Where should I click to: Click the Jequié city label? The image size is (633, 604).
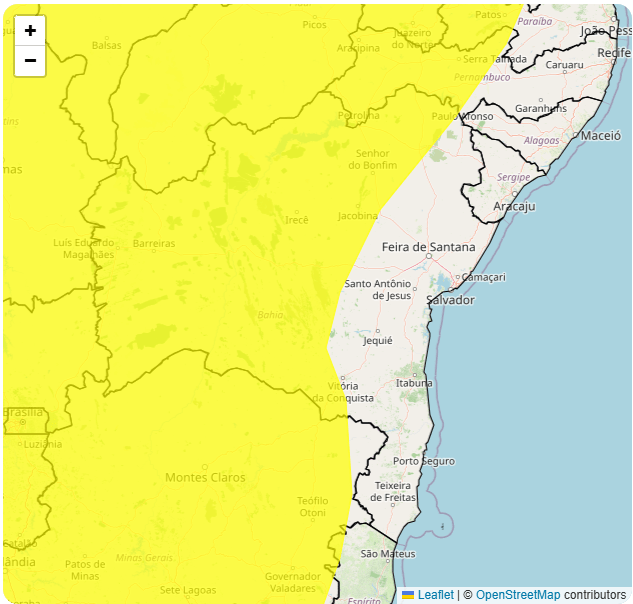tap(377, 340)
